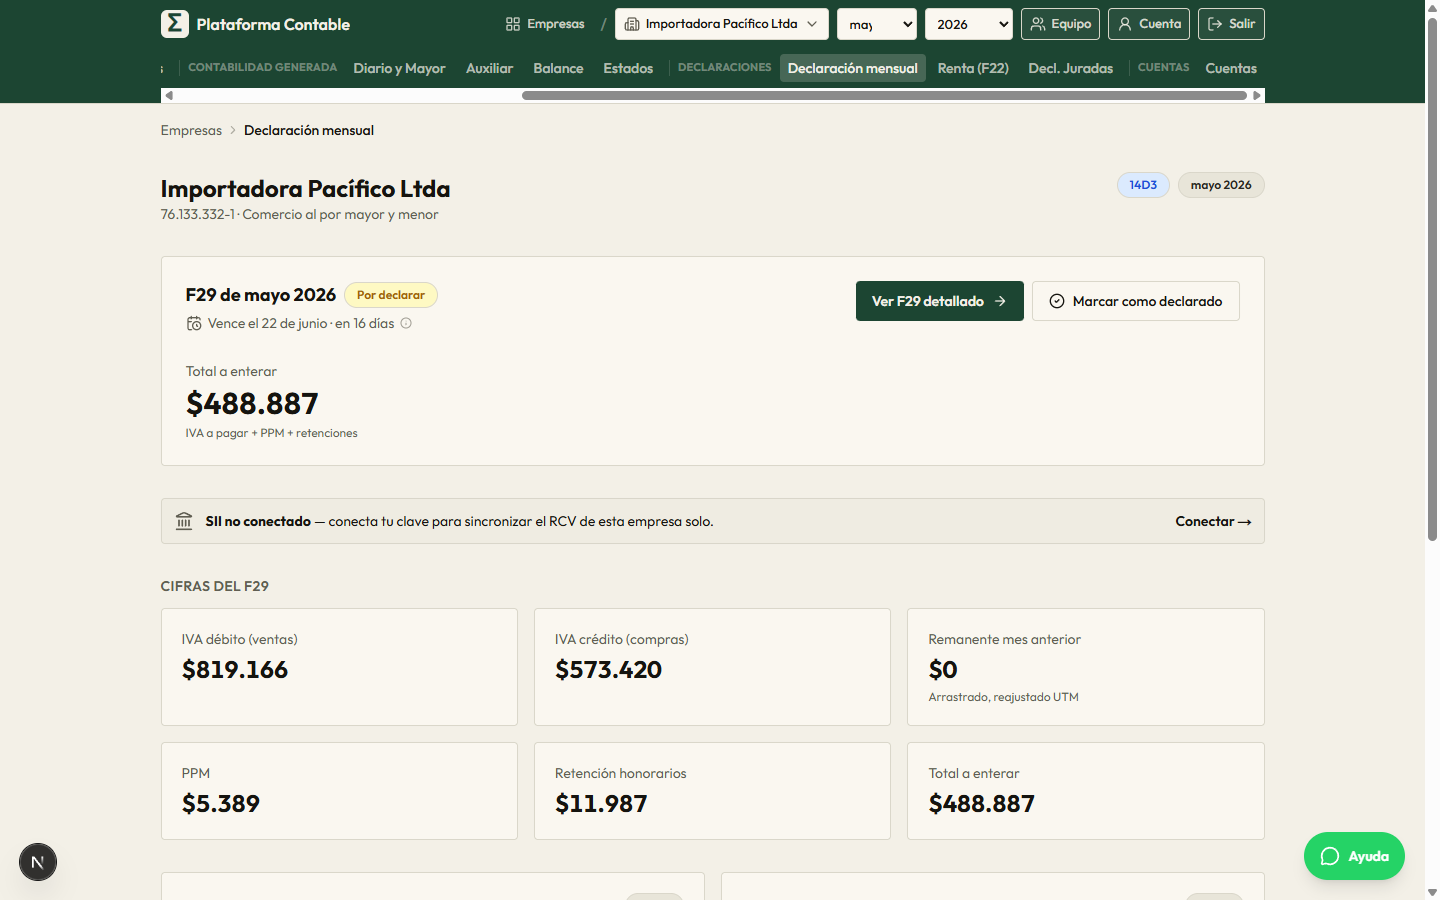
Task: Open the Renta (F22) tab
Action: click(973, 68)
